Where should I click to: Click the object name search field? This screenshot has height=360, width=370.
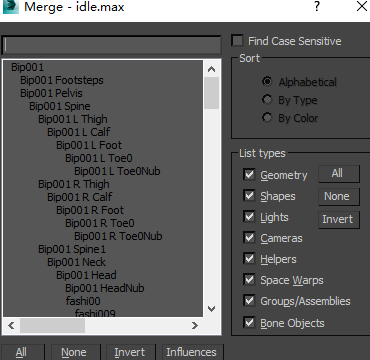pos(111,44)
